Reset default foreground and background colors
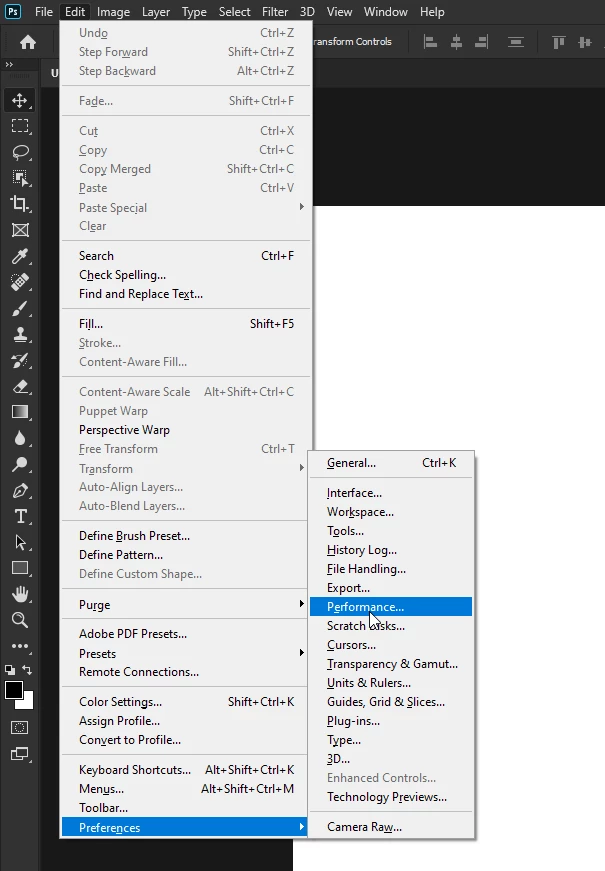The image size is (605, 871). coord(10,669)
